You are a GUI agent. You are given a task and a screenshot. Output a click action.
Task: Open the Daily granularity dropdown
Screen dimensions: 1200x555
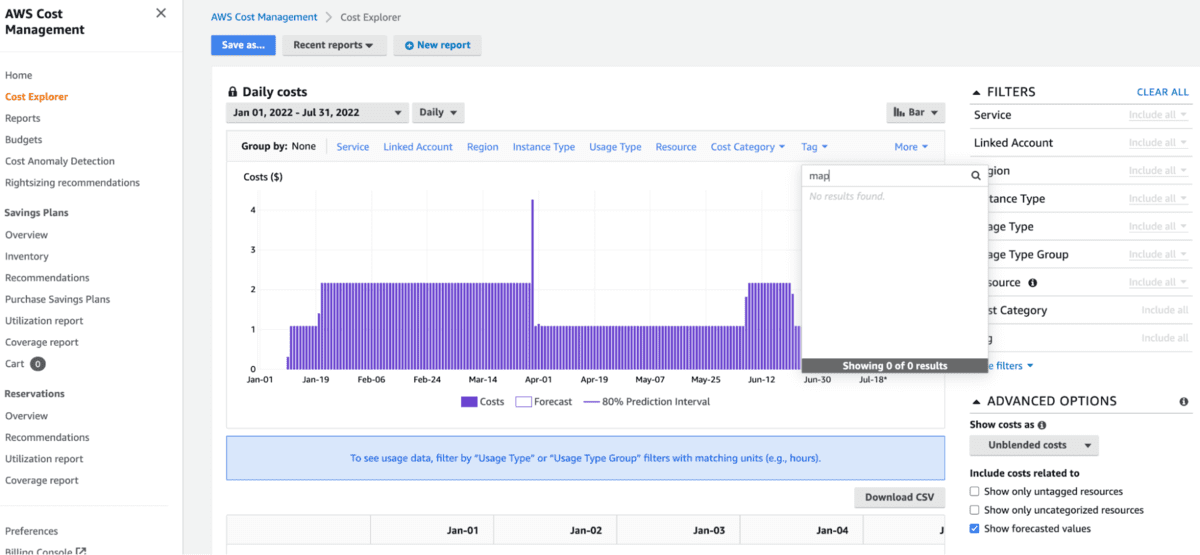439,113
